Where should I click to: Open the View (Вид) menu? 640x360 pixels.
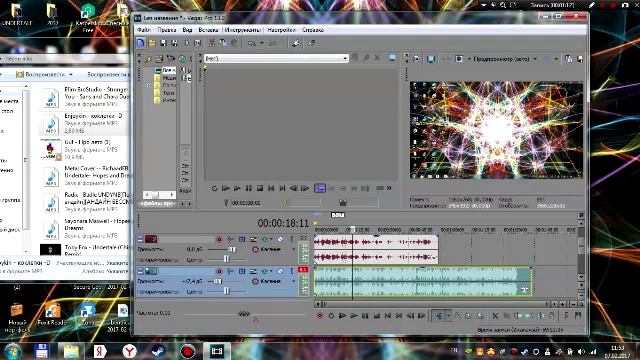187,30
